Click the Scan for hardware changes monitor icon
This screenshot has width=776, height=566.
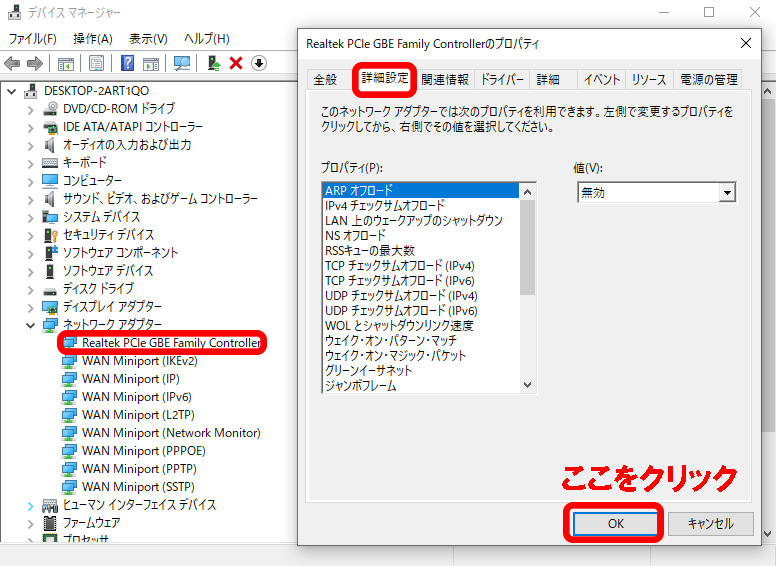pyautogui.click(x=182, y=63)
